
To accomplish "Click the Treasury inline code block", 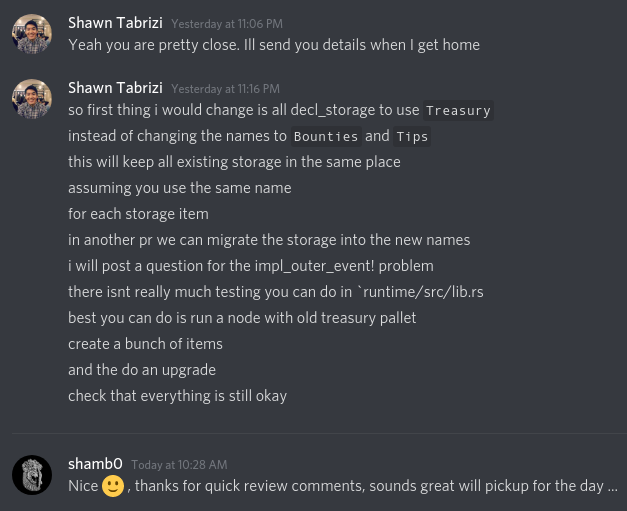I will coord(458,110).
